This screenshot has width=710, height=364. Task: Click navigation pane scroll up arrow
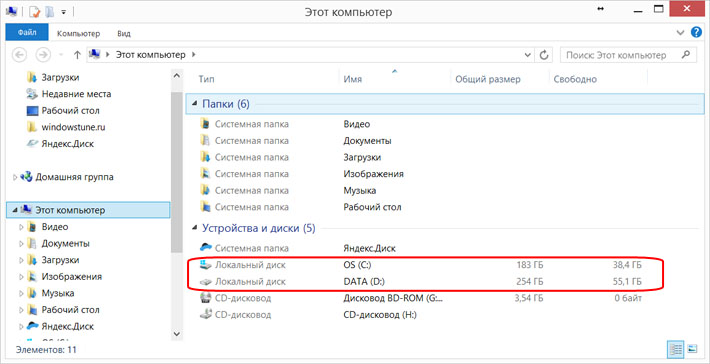tap(177, 76)
